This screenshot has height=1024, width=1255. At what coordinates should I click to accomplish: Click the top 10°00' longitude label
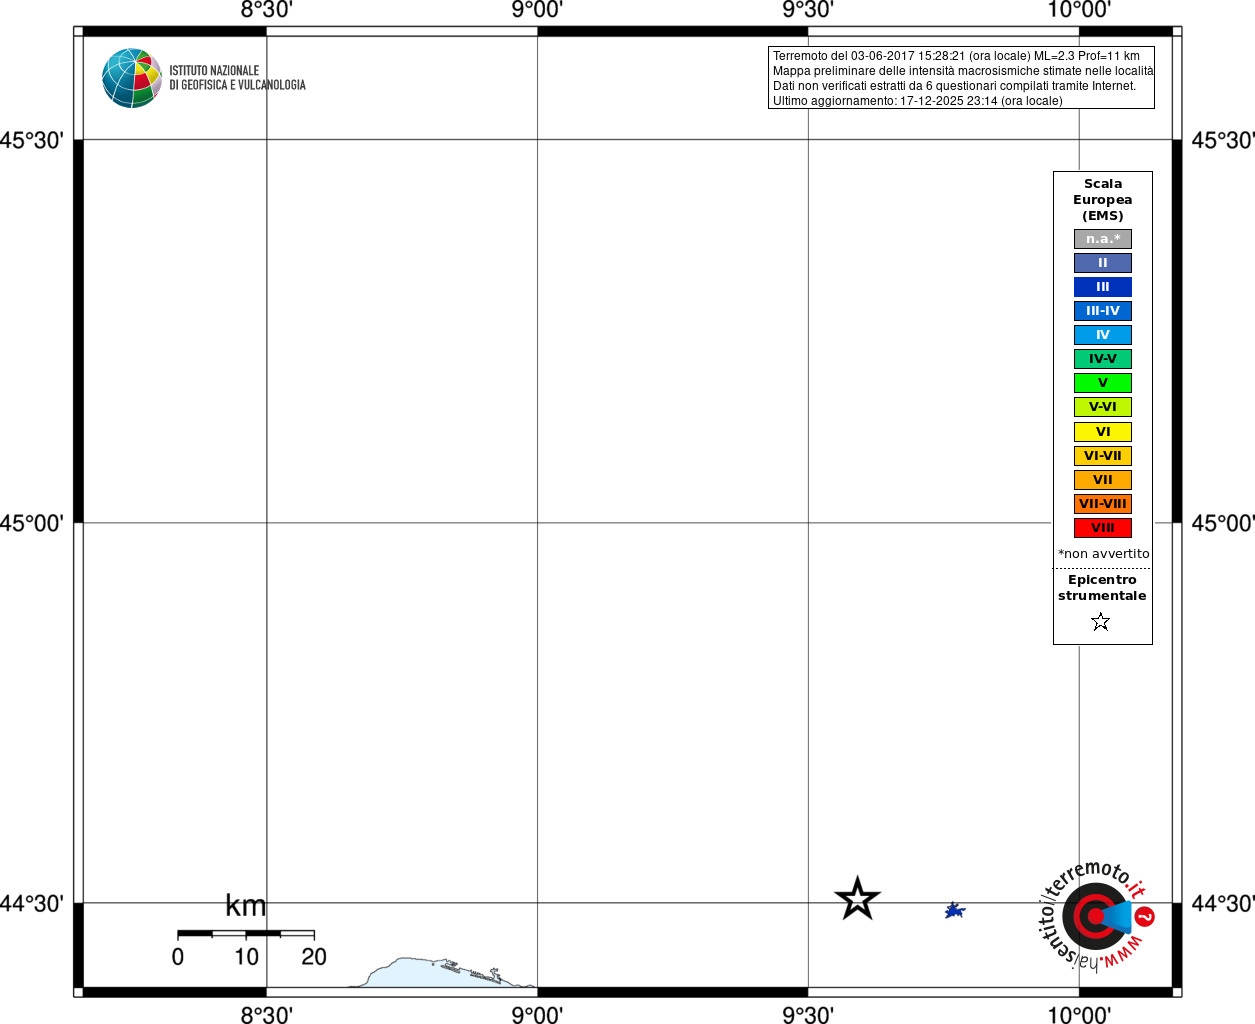(x=1079, y=10)
